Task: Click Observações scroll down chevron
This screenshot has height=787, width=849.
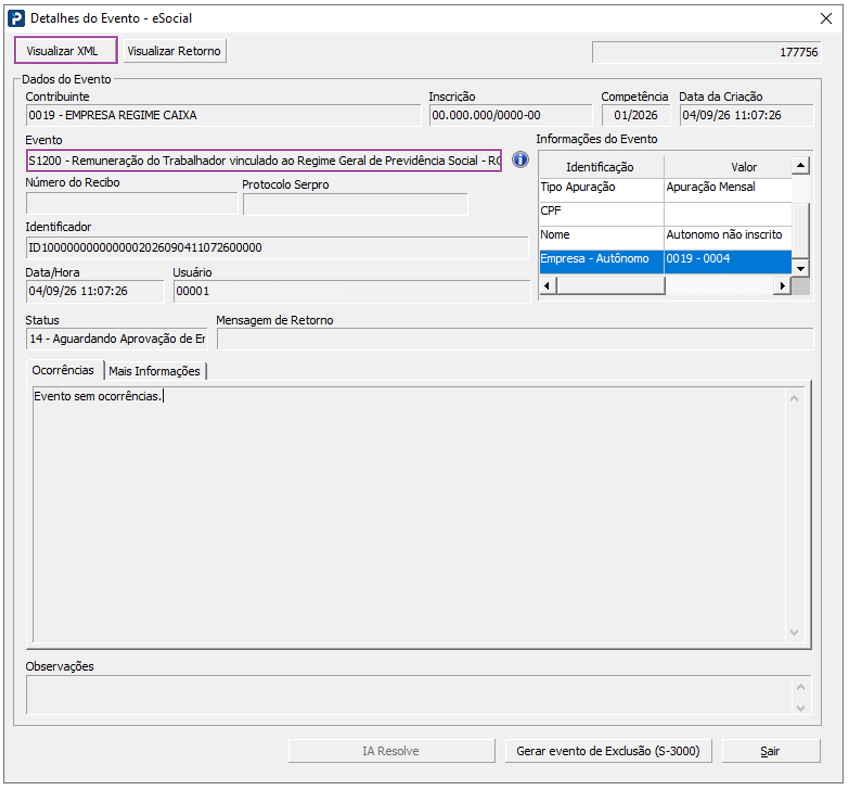Action: pos(801,708)
